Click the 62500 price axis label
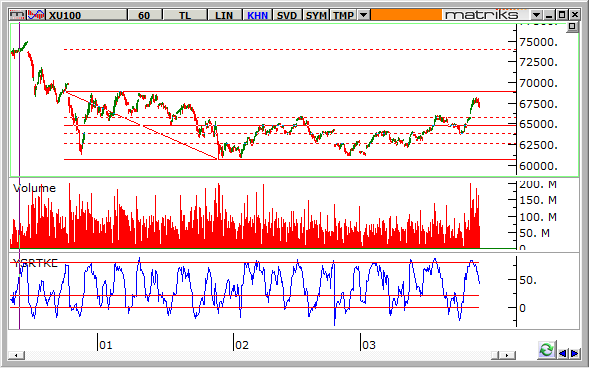 click(538, 145)
